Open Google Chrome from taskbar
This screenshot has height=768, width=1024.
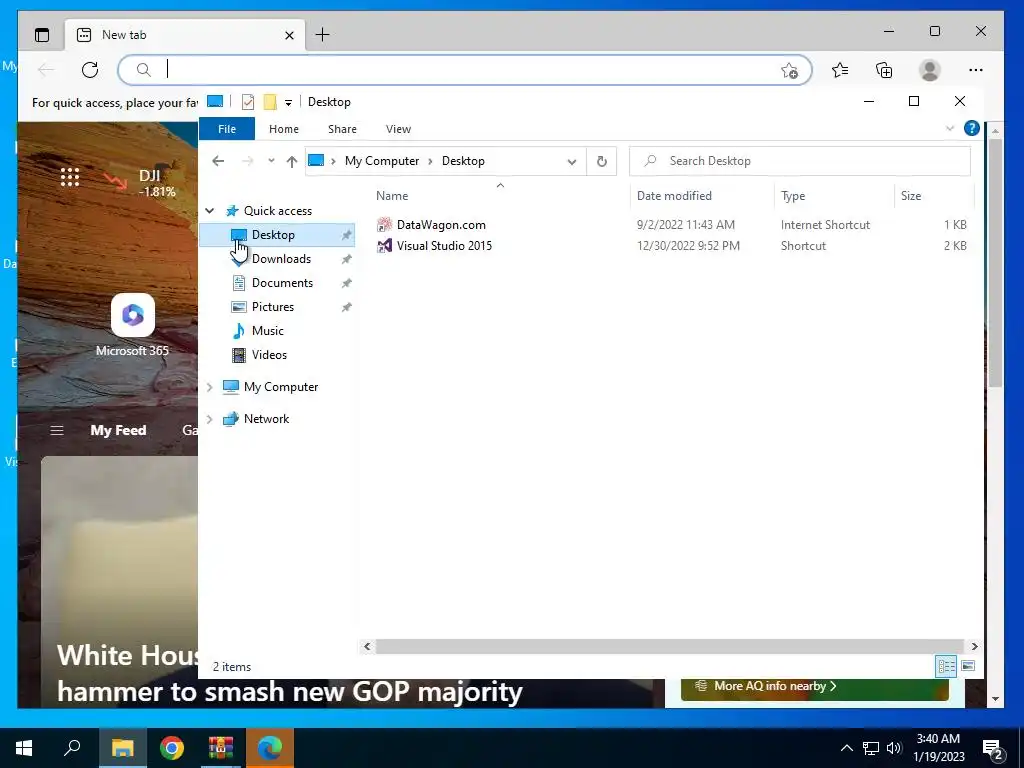[172, 747]
